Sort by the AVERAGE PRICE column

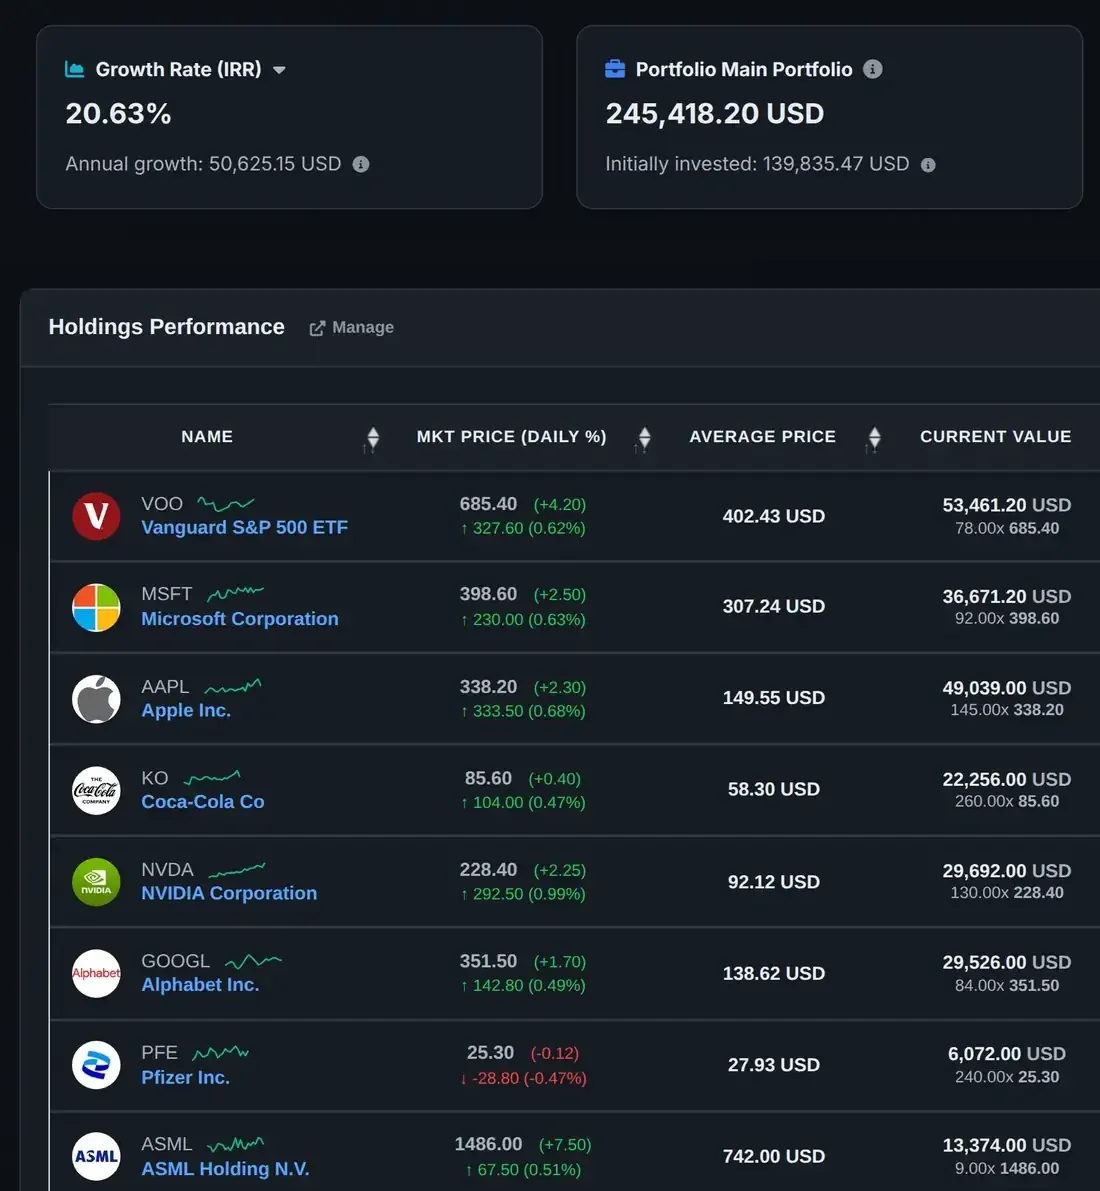click(874, 438)
